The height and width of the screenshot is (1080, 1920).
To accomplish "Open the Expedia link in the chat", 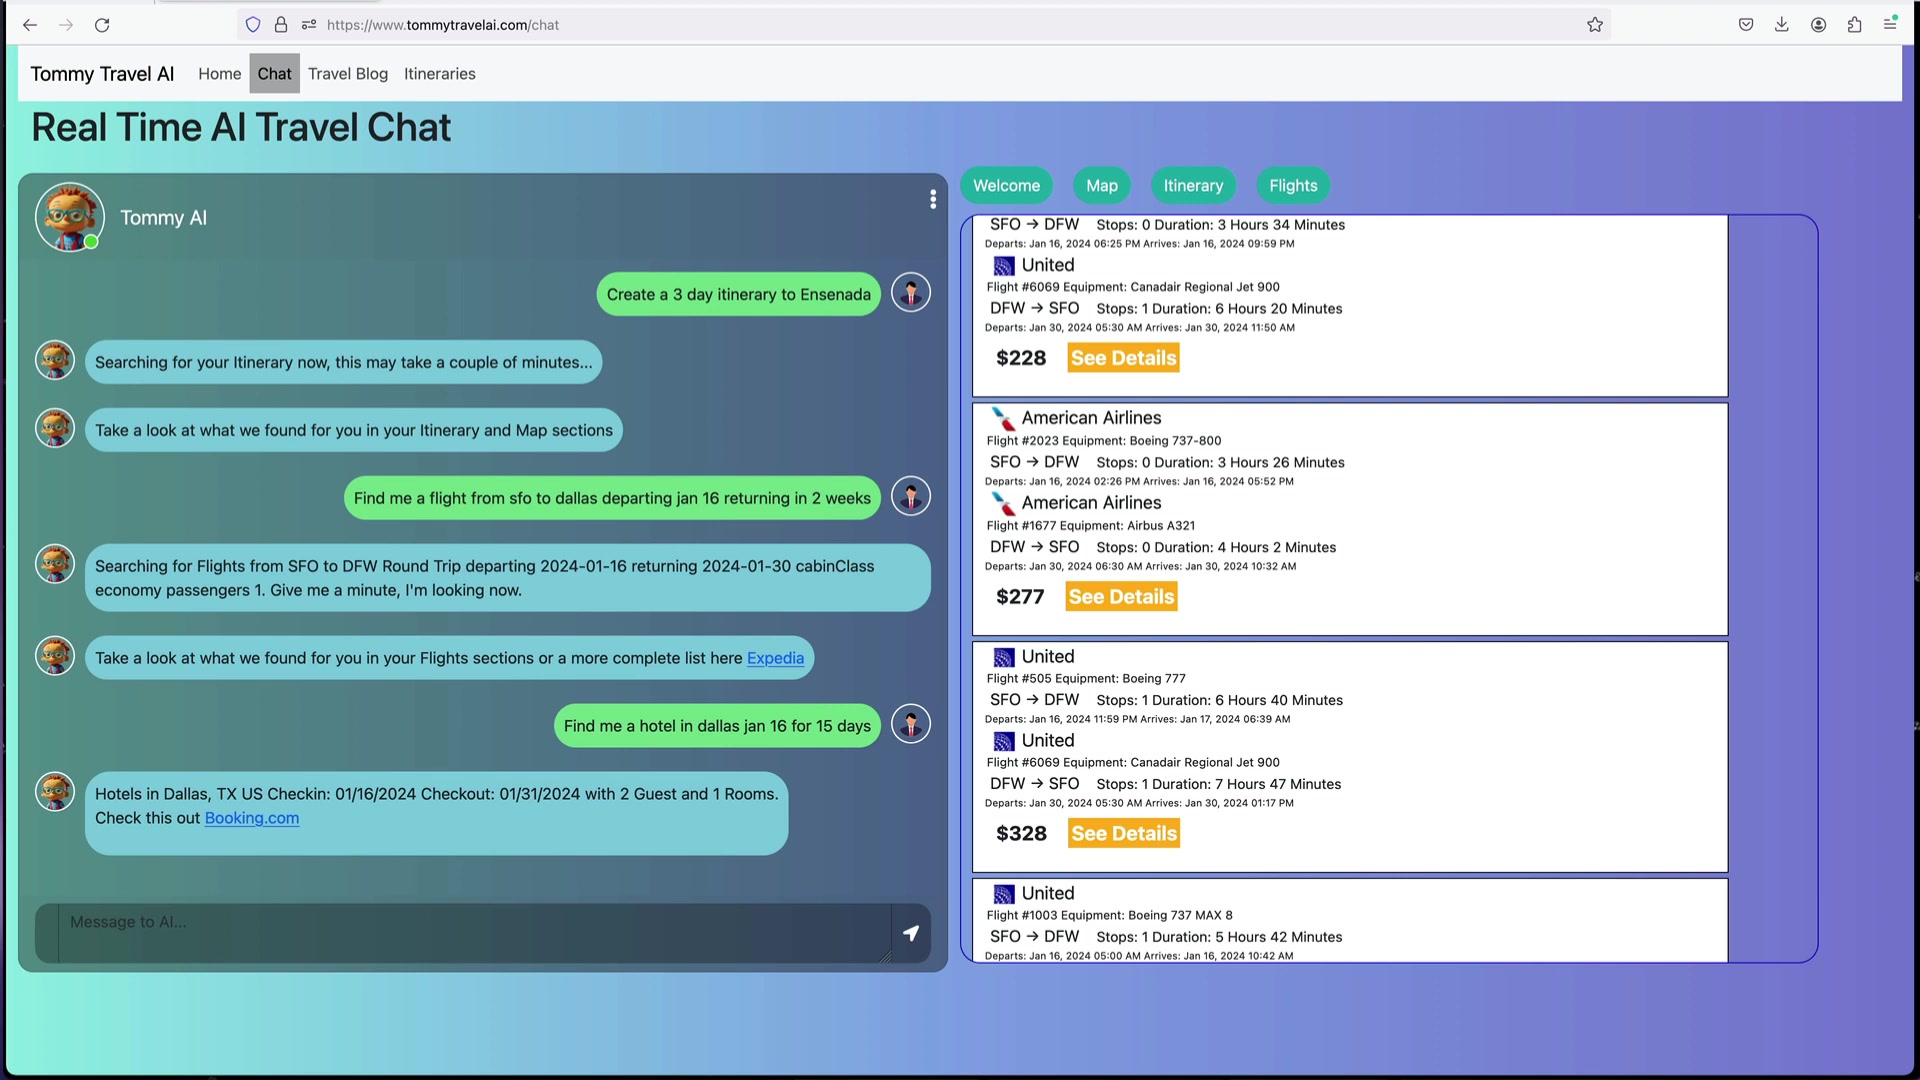I will click(775, 658).
